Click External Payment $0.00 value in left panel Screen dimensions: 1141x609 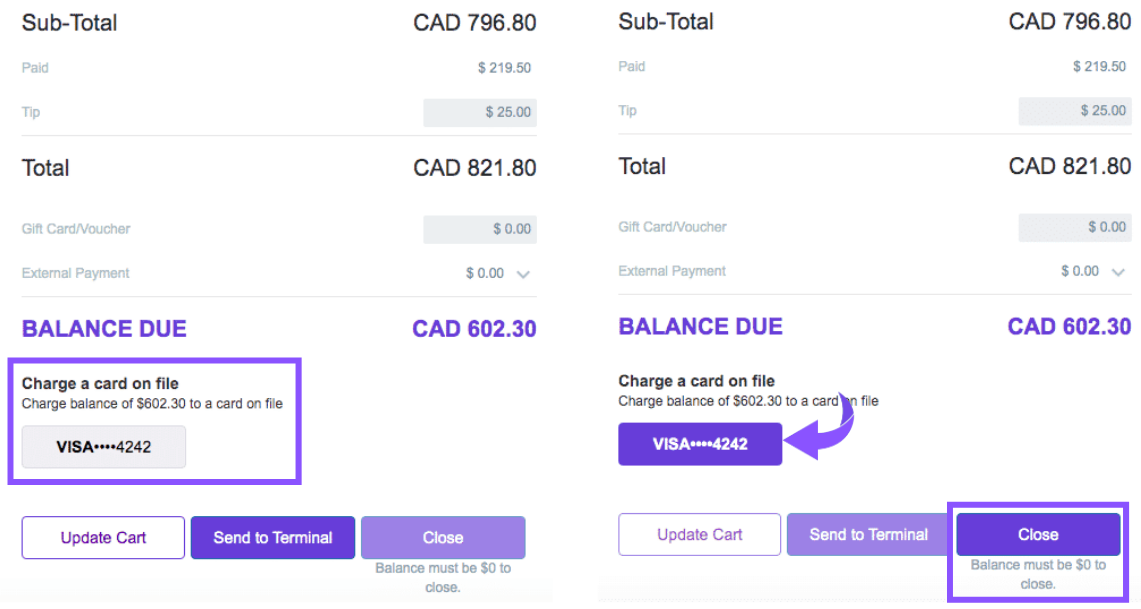click(x=485, y=273)
